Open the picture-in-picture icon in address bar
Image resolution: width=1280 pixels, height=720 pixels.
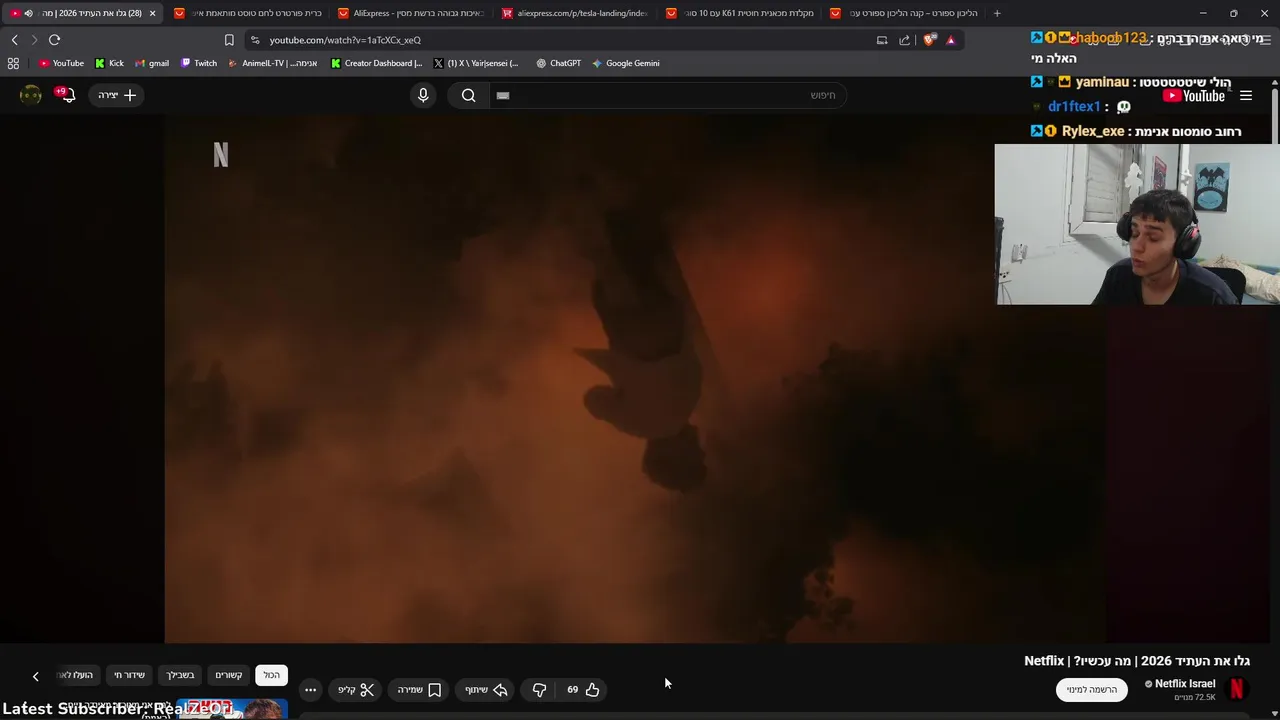coord(882,40)
